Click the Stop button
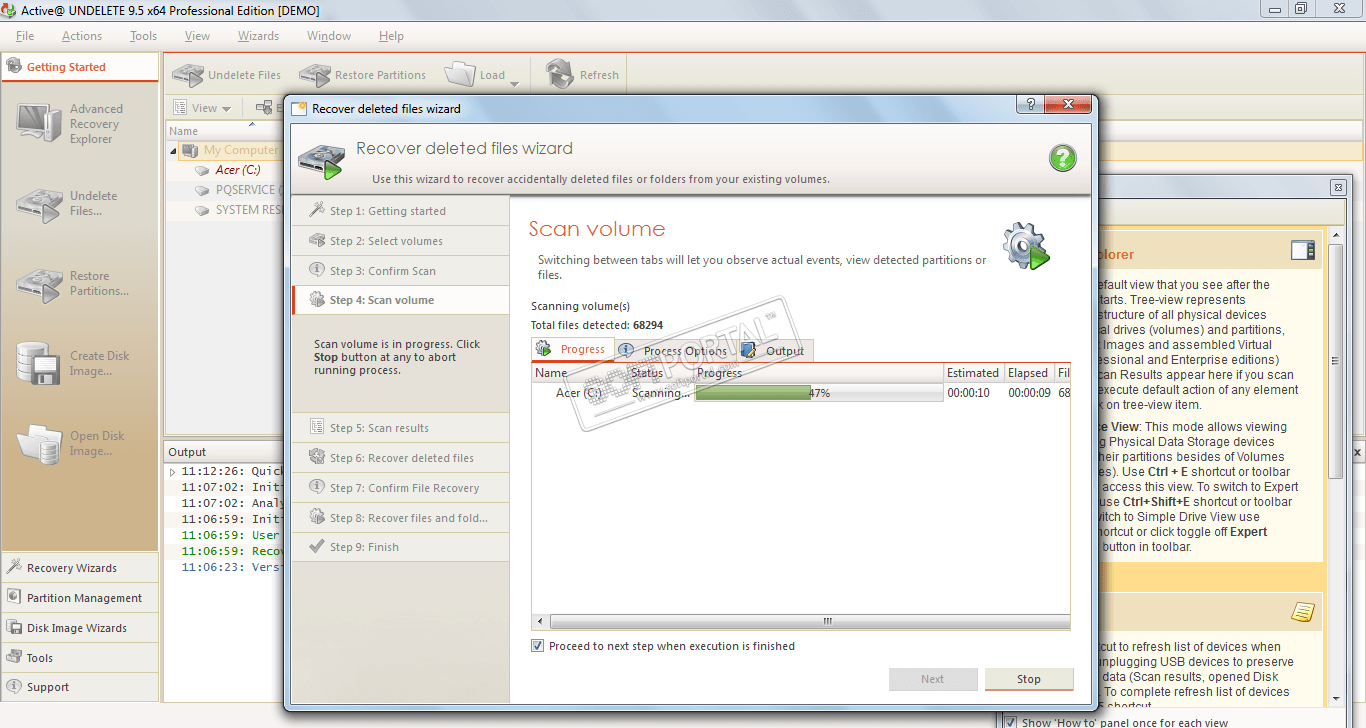Image resolution: width=1366 pixels, height=728 pixels. click(x=1029, y=679)
